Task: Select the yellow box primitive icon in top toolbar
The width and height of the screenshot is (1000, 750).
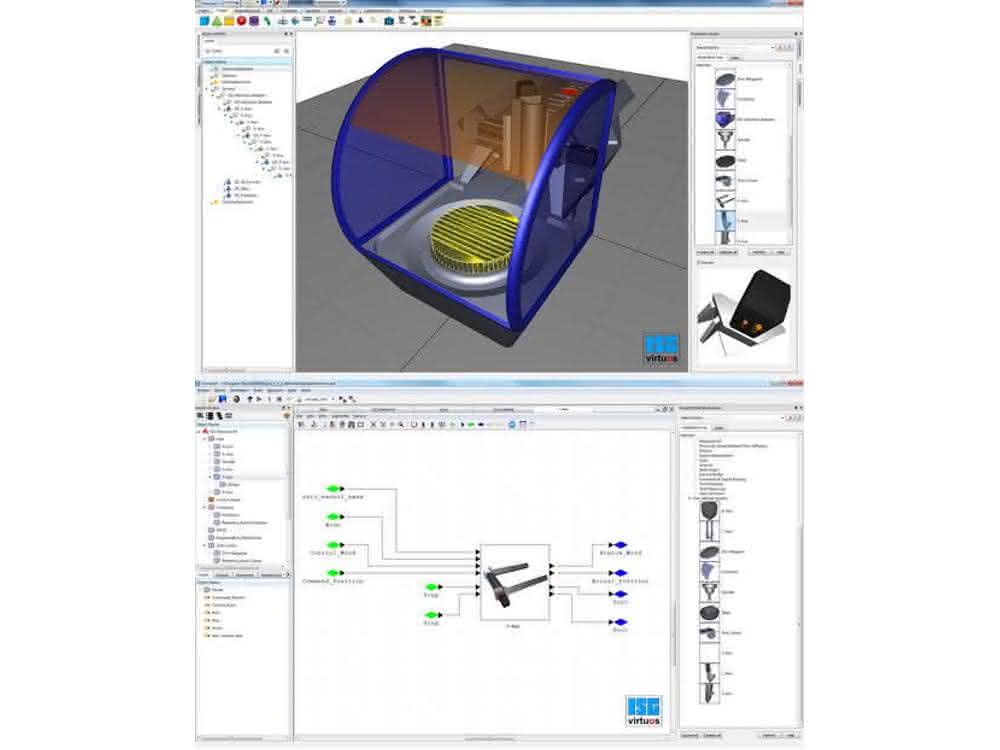Action: tap(229, 21)
